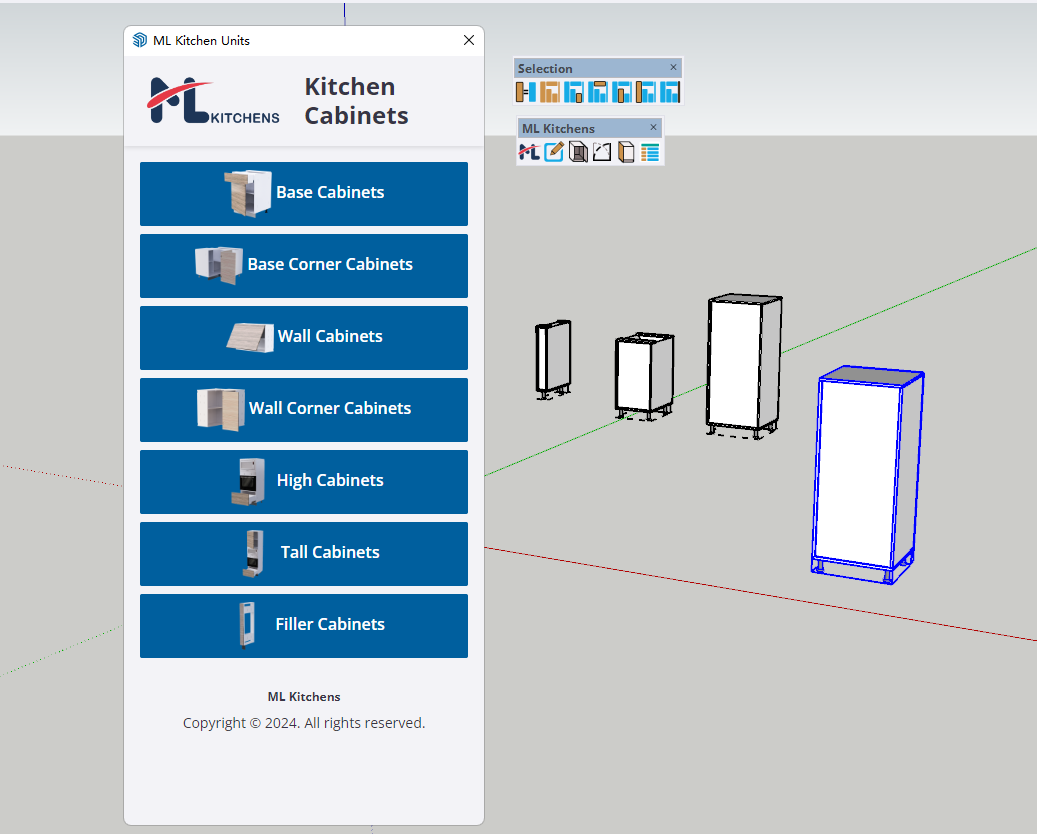Screen dimensions: 1037x834
Task: Click the ML logo icon in ML Kitchens toolbar
Action: tap(529, 152)
